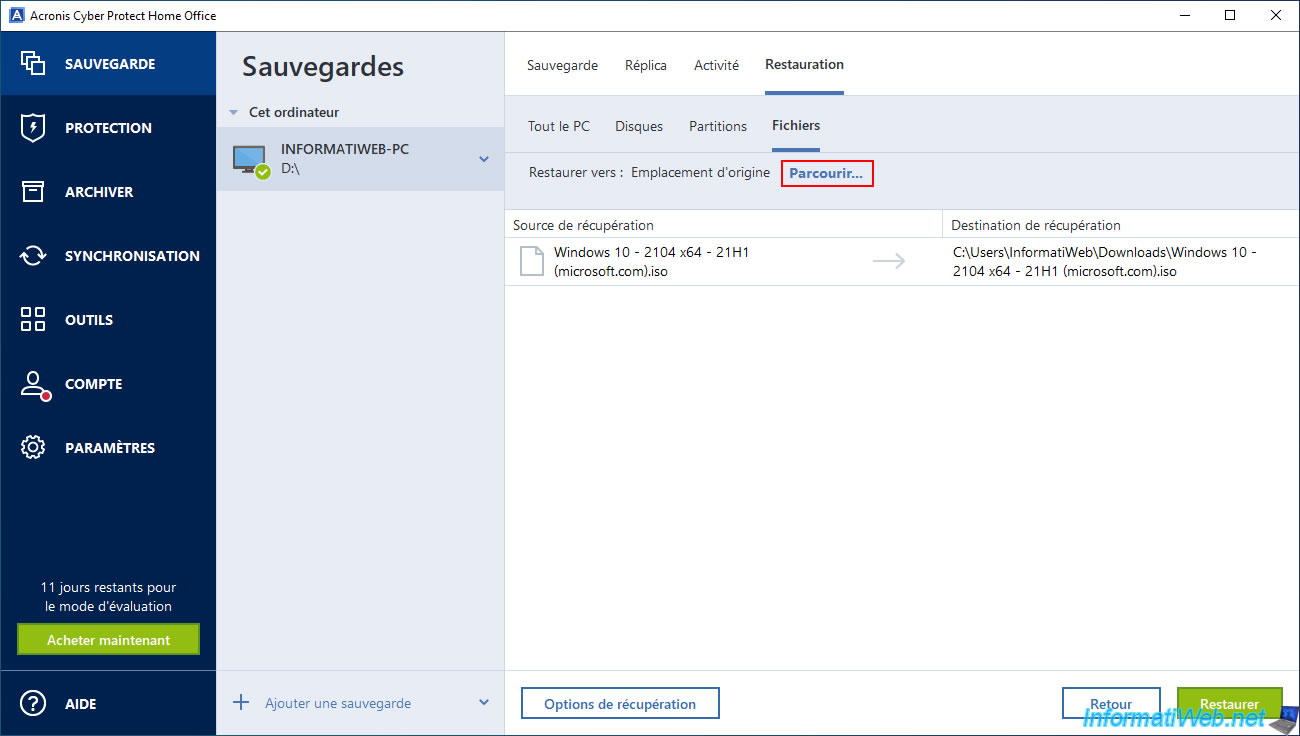Viewport: 1300px width, 736px height.
Task: Open the ARCHIVER menu label
Action: pos(99,192)
